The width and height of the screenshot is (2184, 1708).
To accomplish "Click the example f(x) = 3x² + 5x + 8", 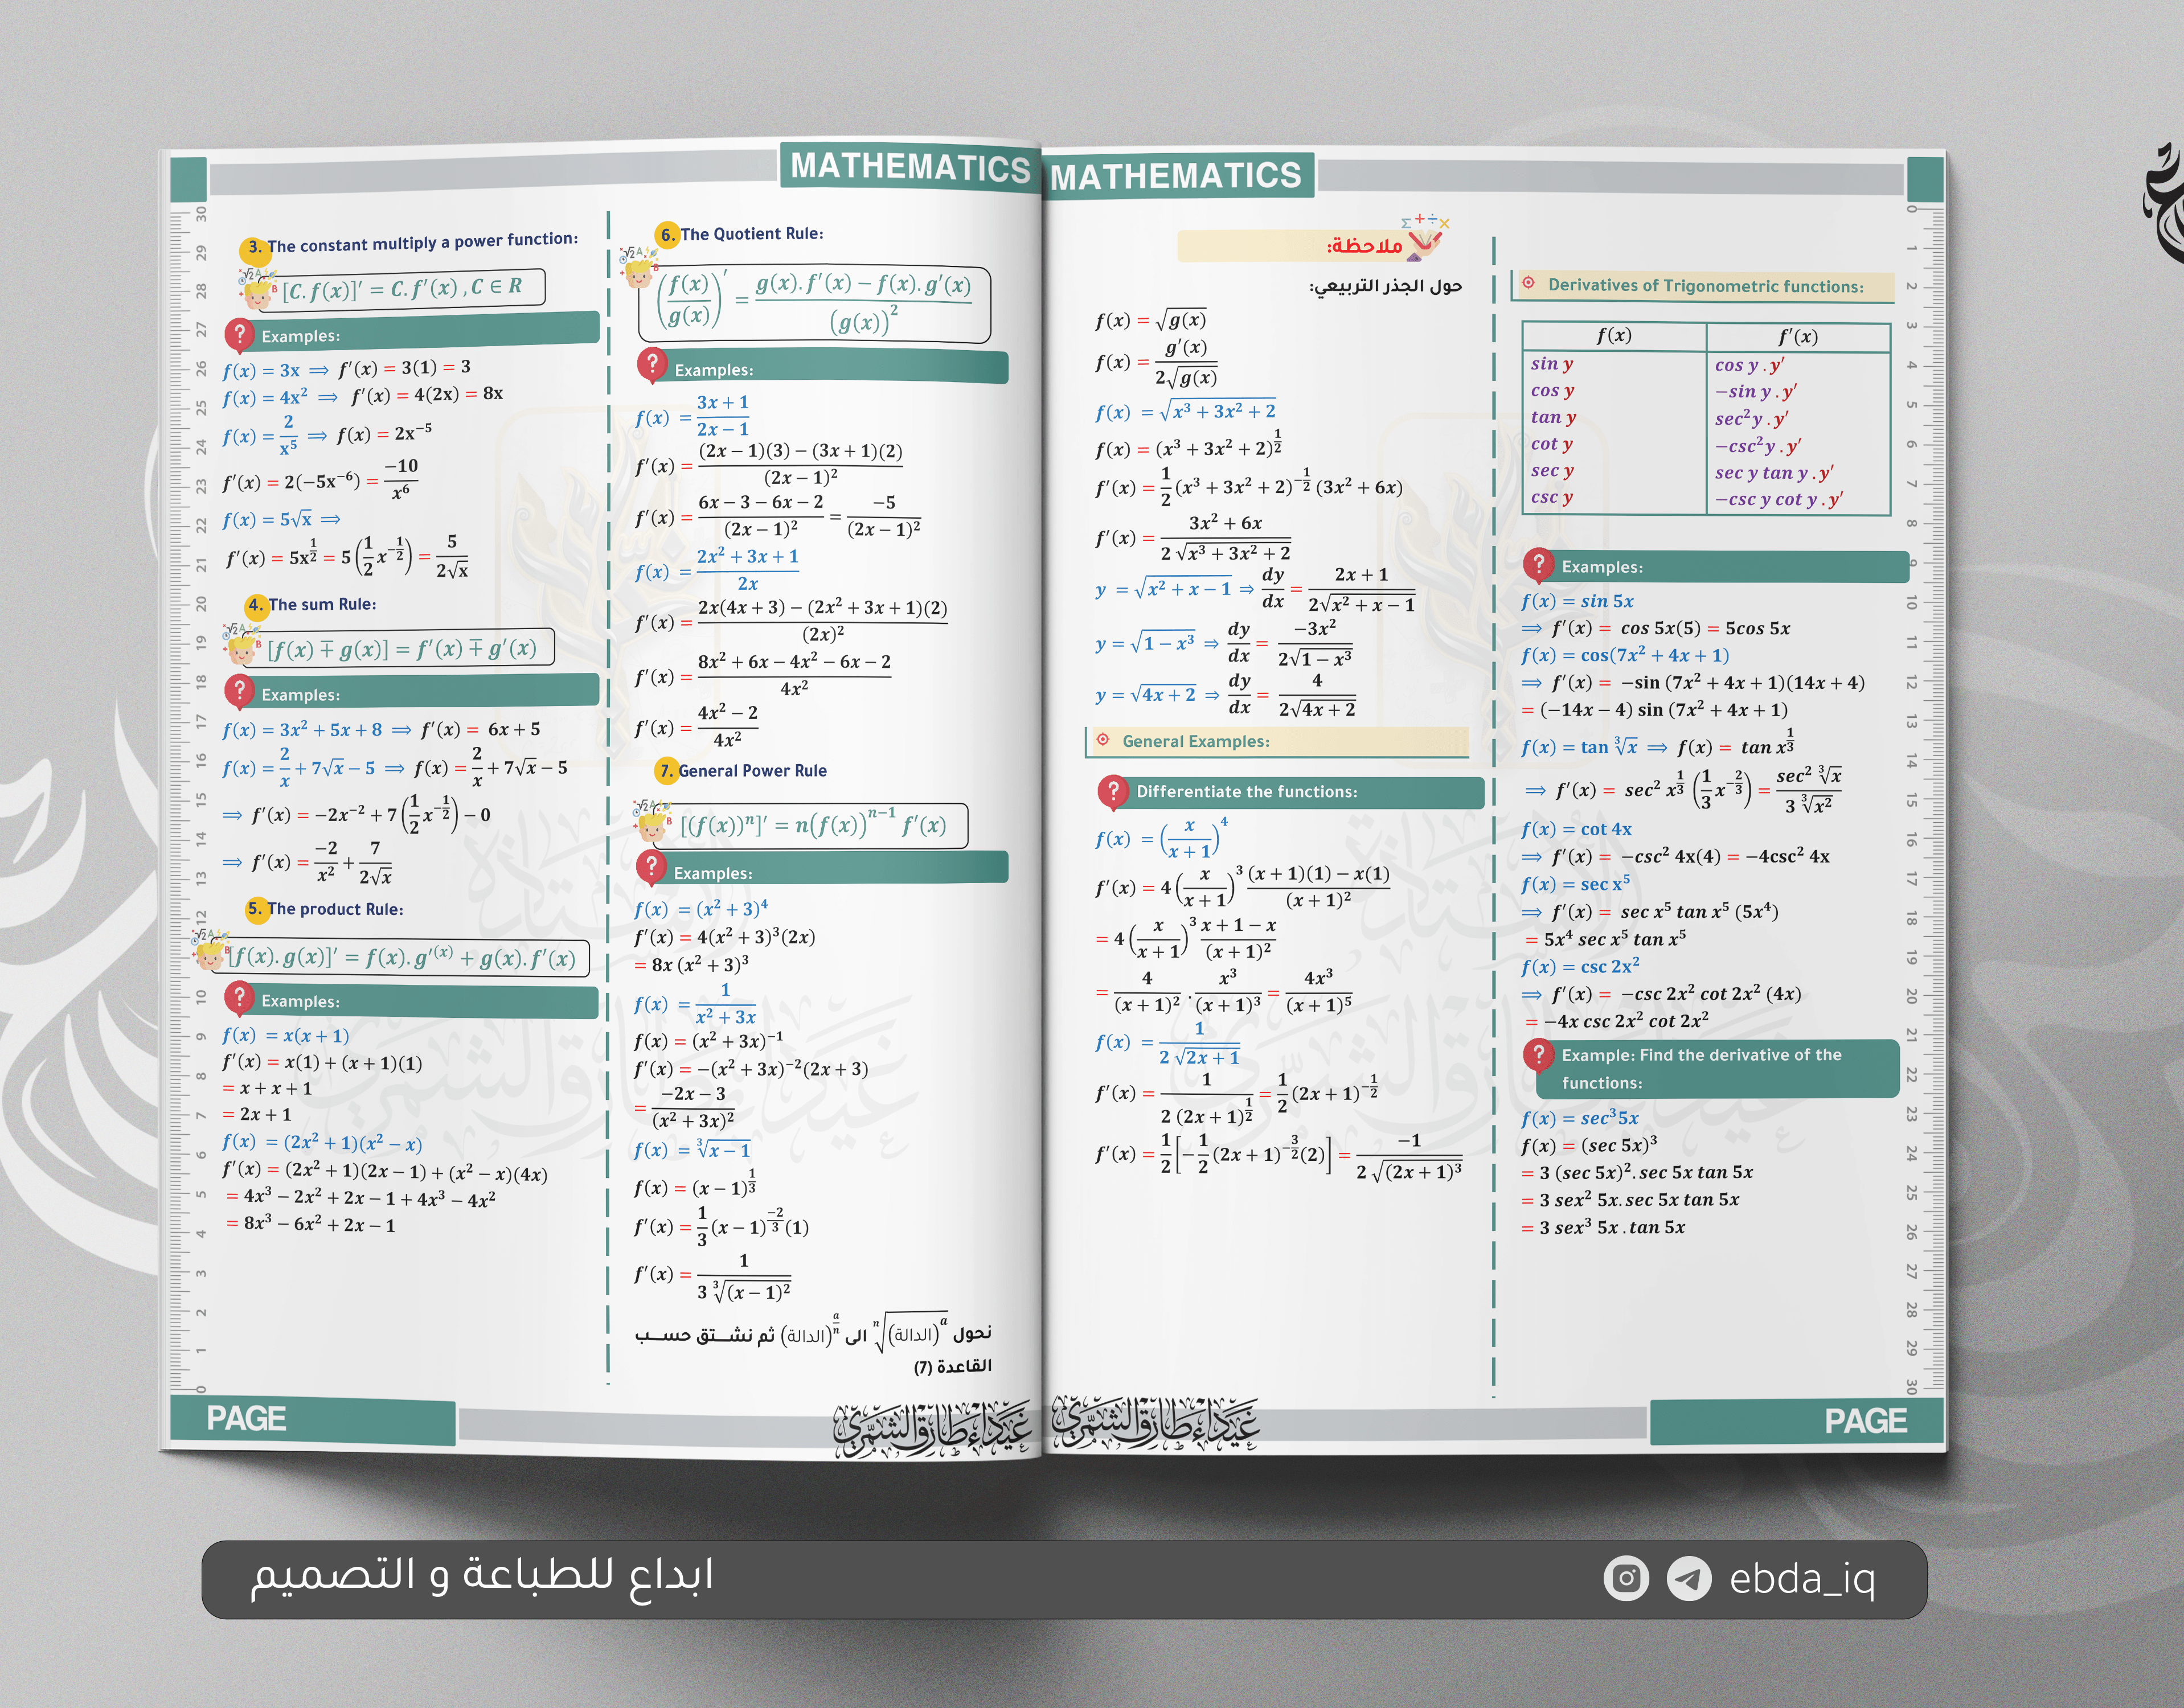I will (302, 729).
